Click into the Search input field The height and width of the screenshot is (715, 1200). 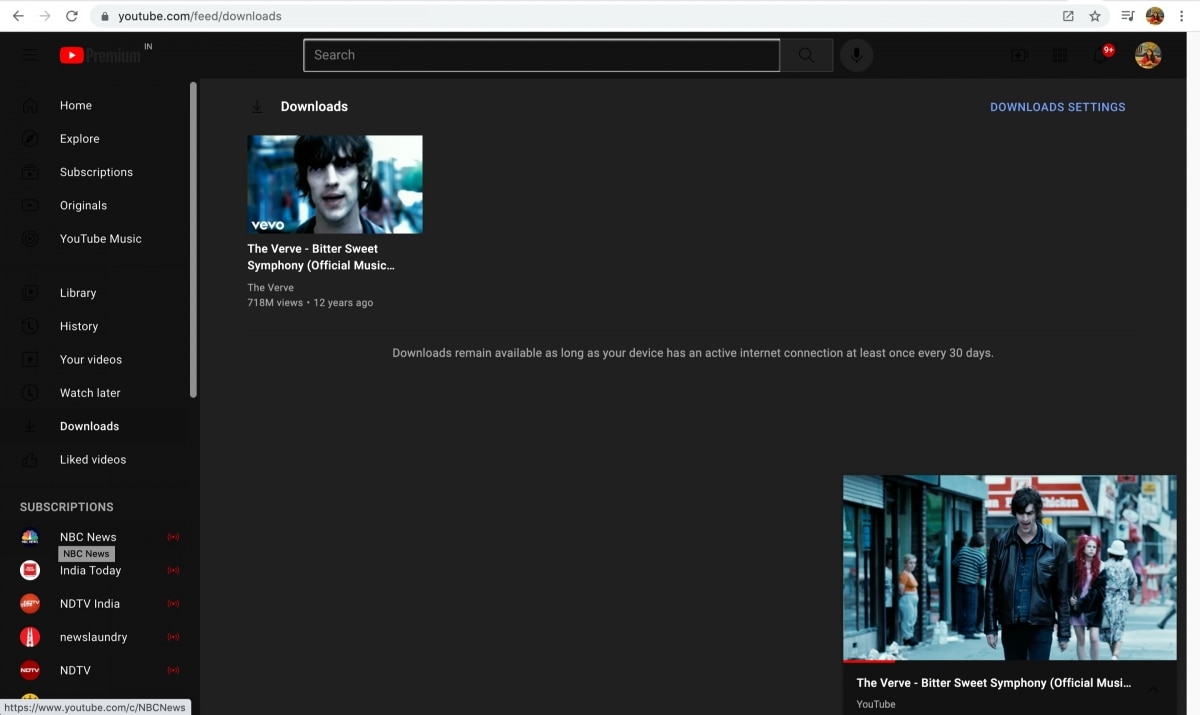(540, 55)
